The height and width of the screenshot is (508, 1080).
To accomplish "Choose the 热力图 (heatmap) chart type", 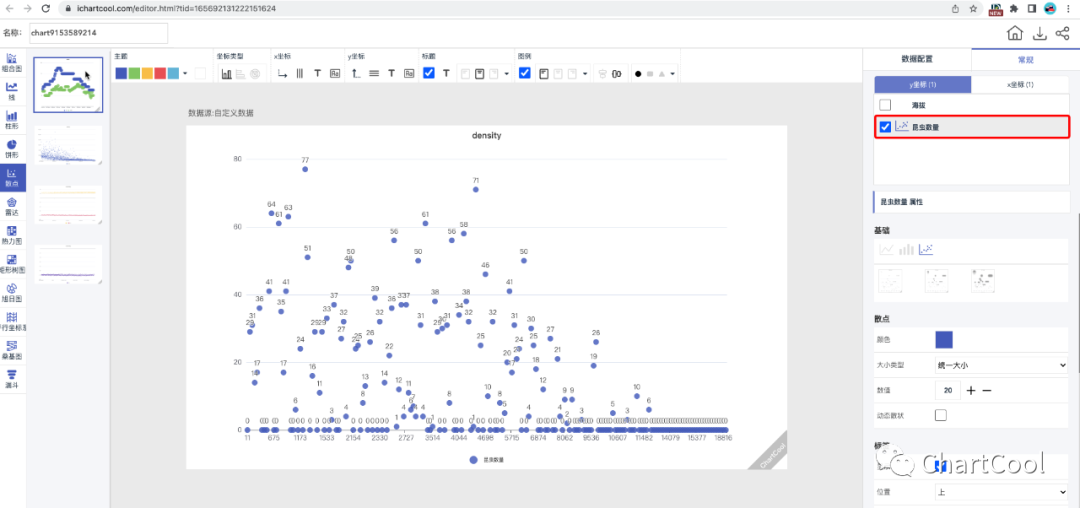I will click(12, 235).
